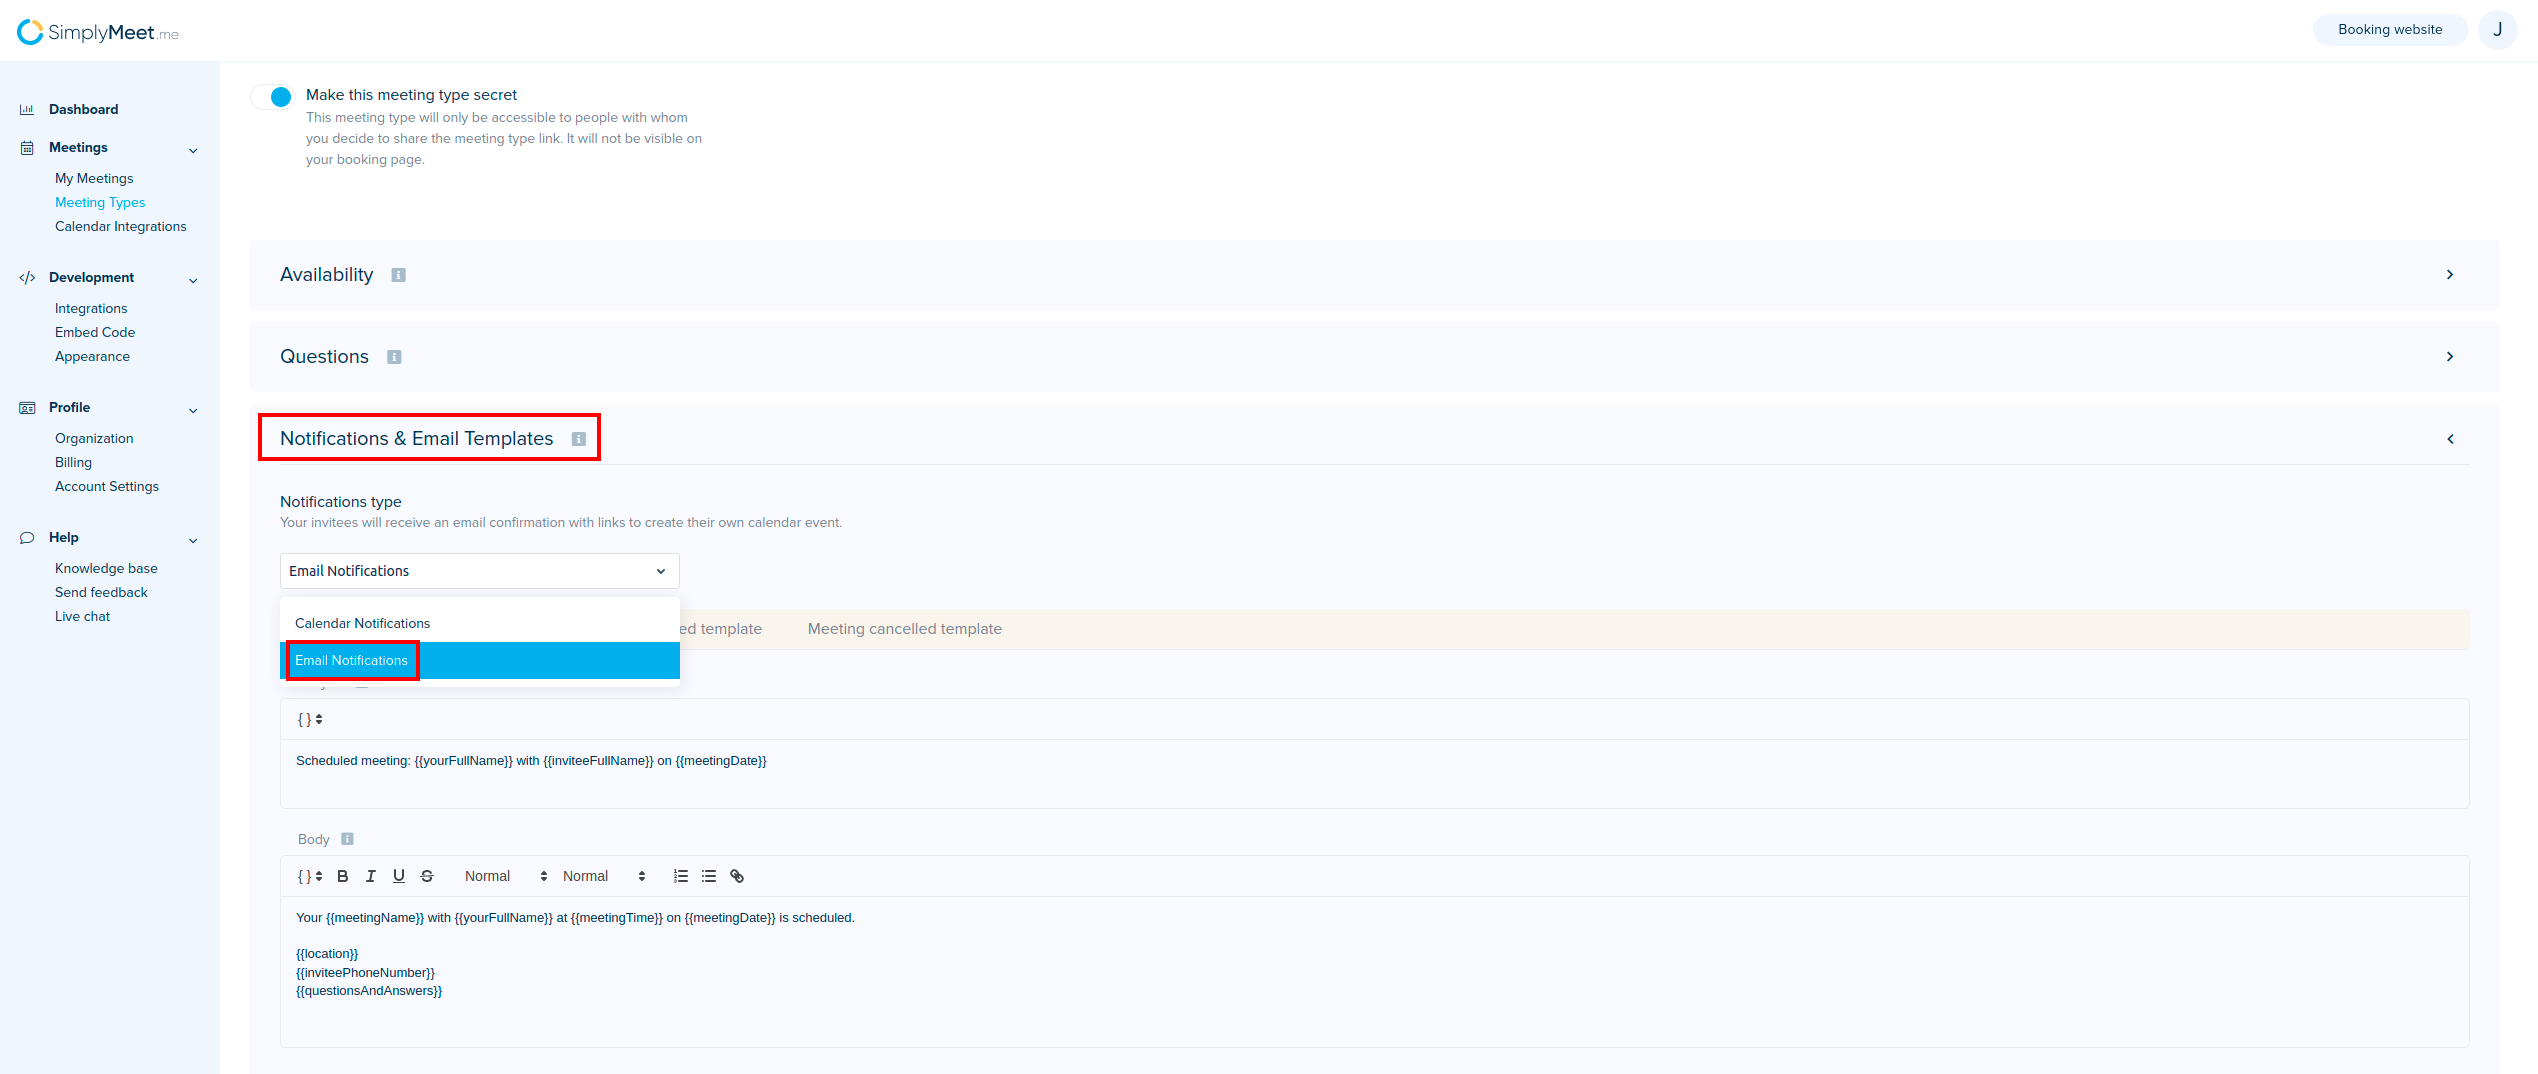Screen dimensions: 2538x1074
Task: Open variables picker in subject toolbar
Action: 310,719
